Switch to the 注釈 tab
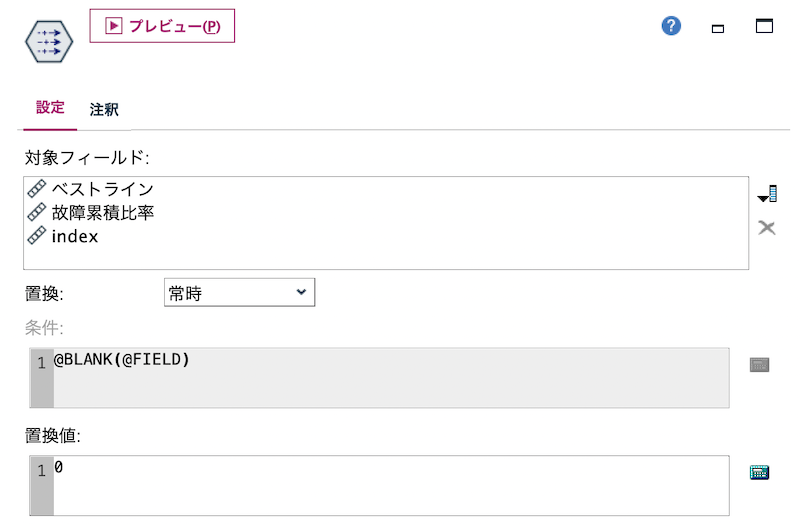The image size is (800, 524). click(x=104, y=109)
